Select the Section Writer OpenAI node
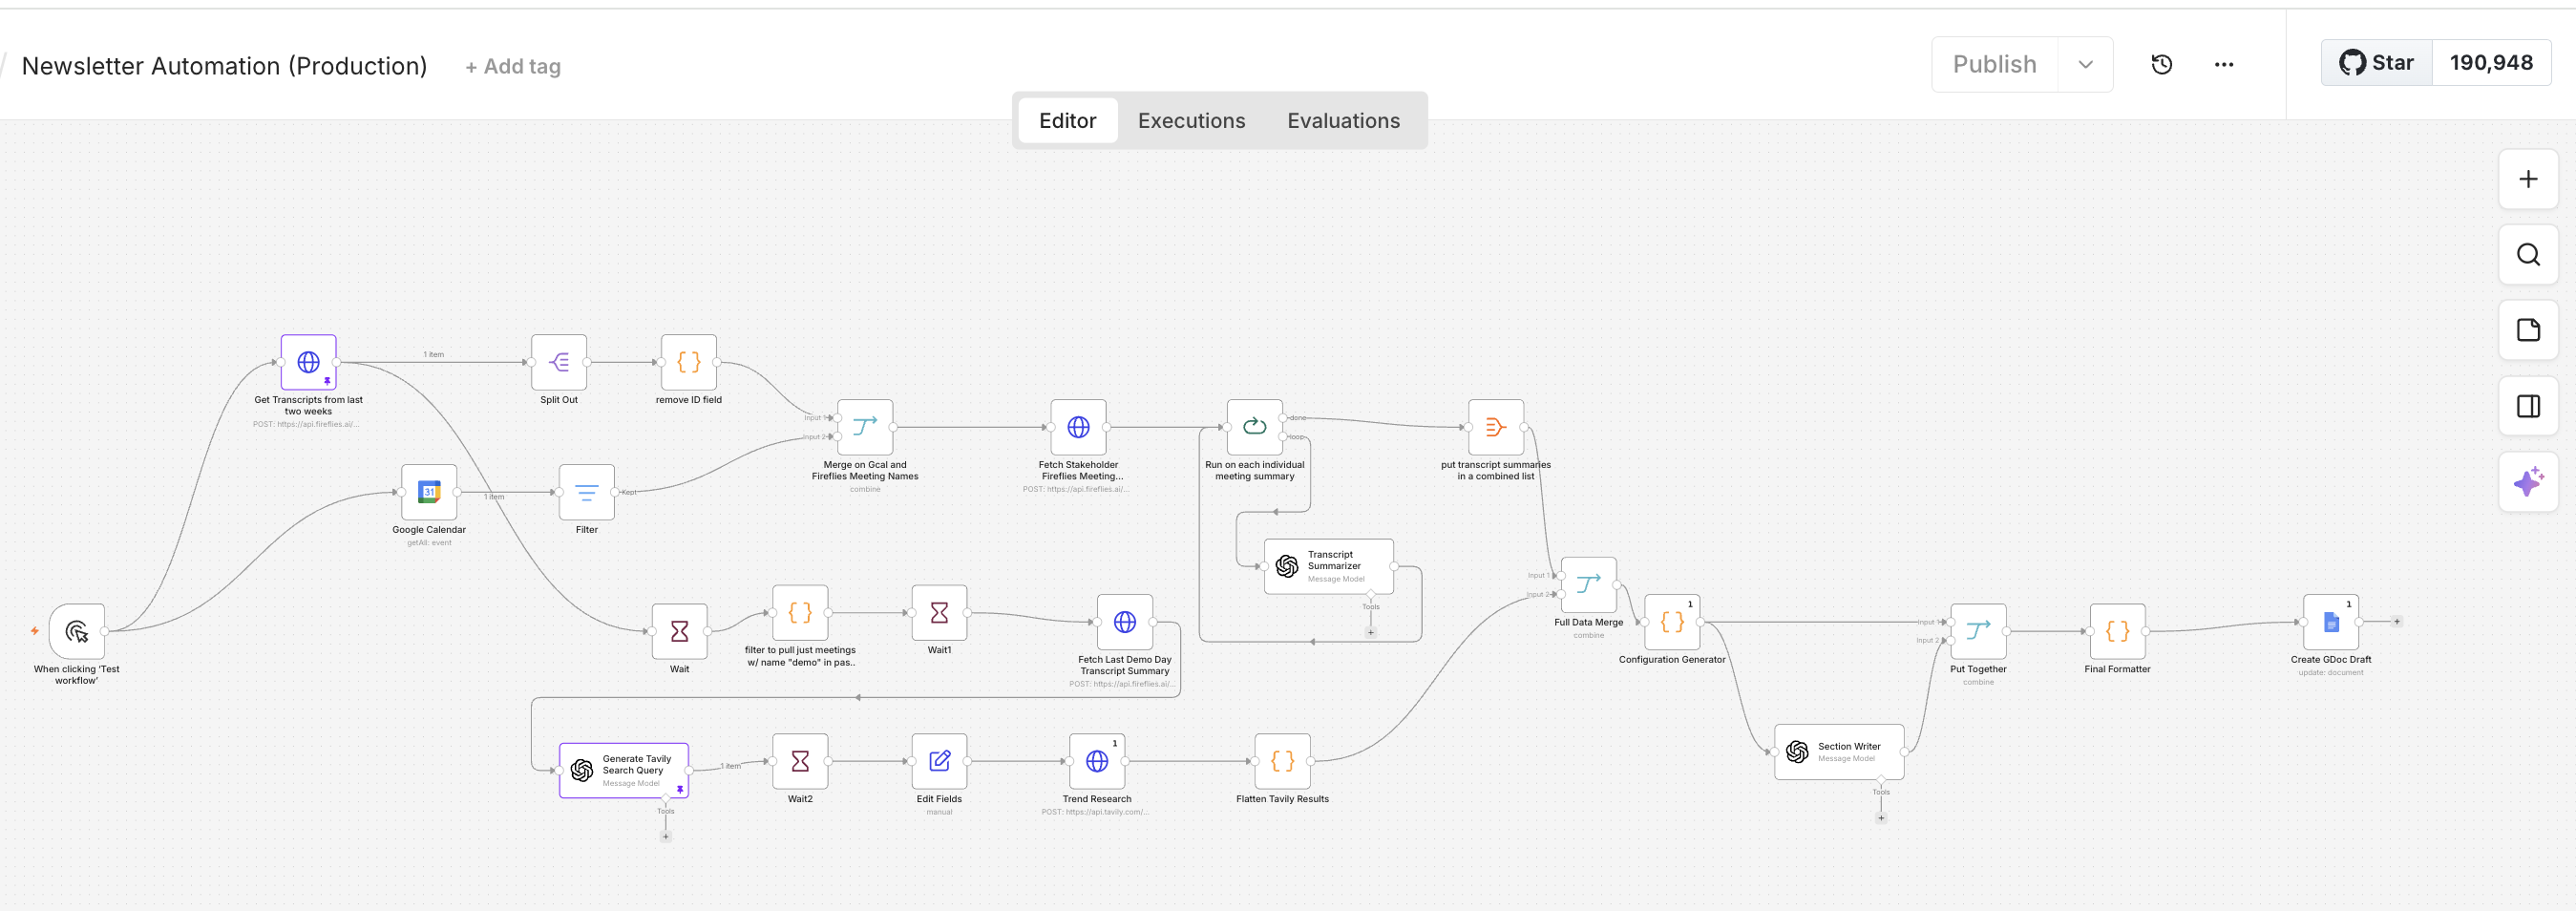Screen dimensions: 2576x911 pyautogui.click(x=1839, y=752)
